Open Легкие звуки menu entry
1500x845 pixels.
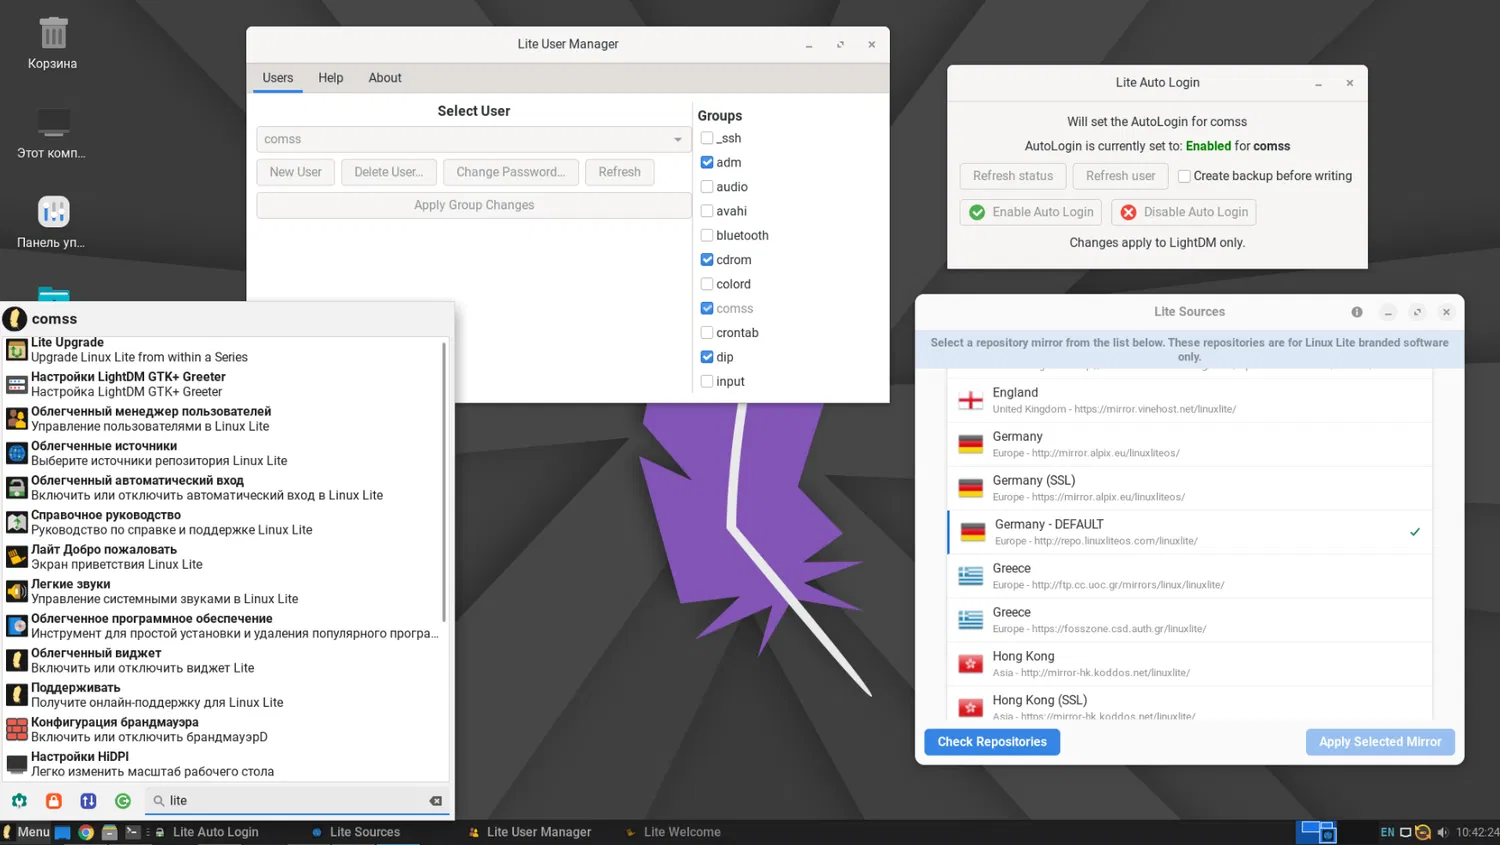(x=224, y=591)
